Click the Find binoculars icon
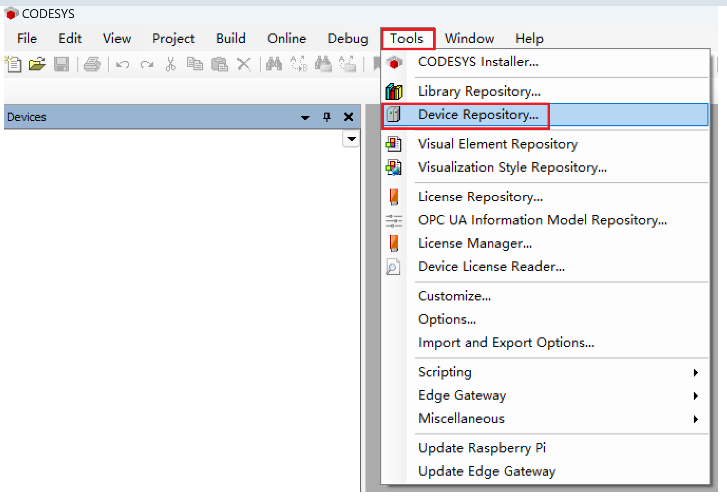This screenshot has height=496, width=727. pyautogui.click(x=273, y=64)
